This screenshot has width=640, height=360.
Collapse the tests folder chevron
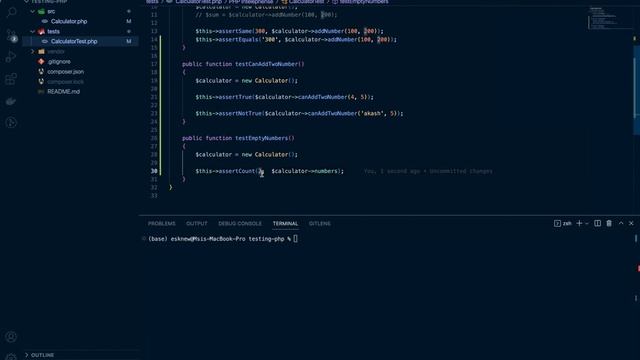point(33,31)
